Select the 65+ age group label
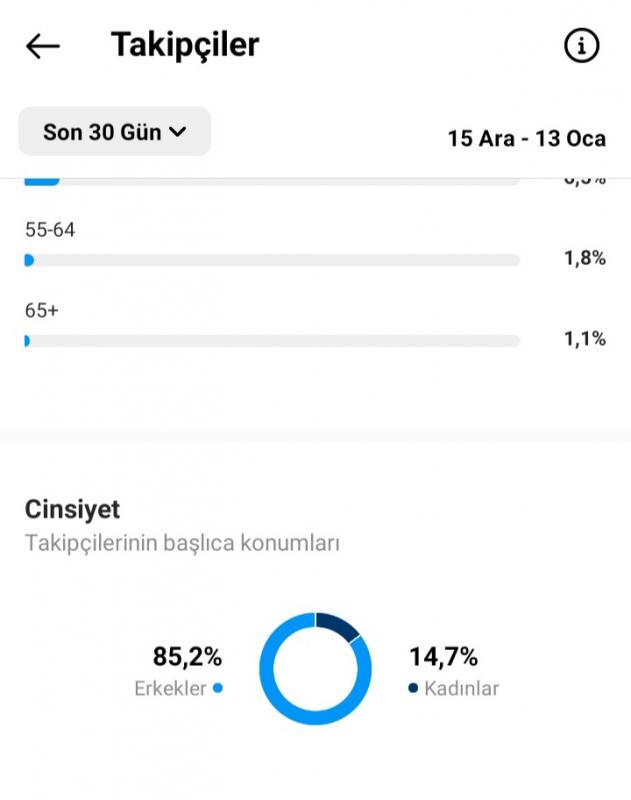The image size is (631, 800). 42,311
